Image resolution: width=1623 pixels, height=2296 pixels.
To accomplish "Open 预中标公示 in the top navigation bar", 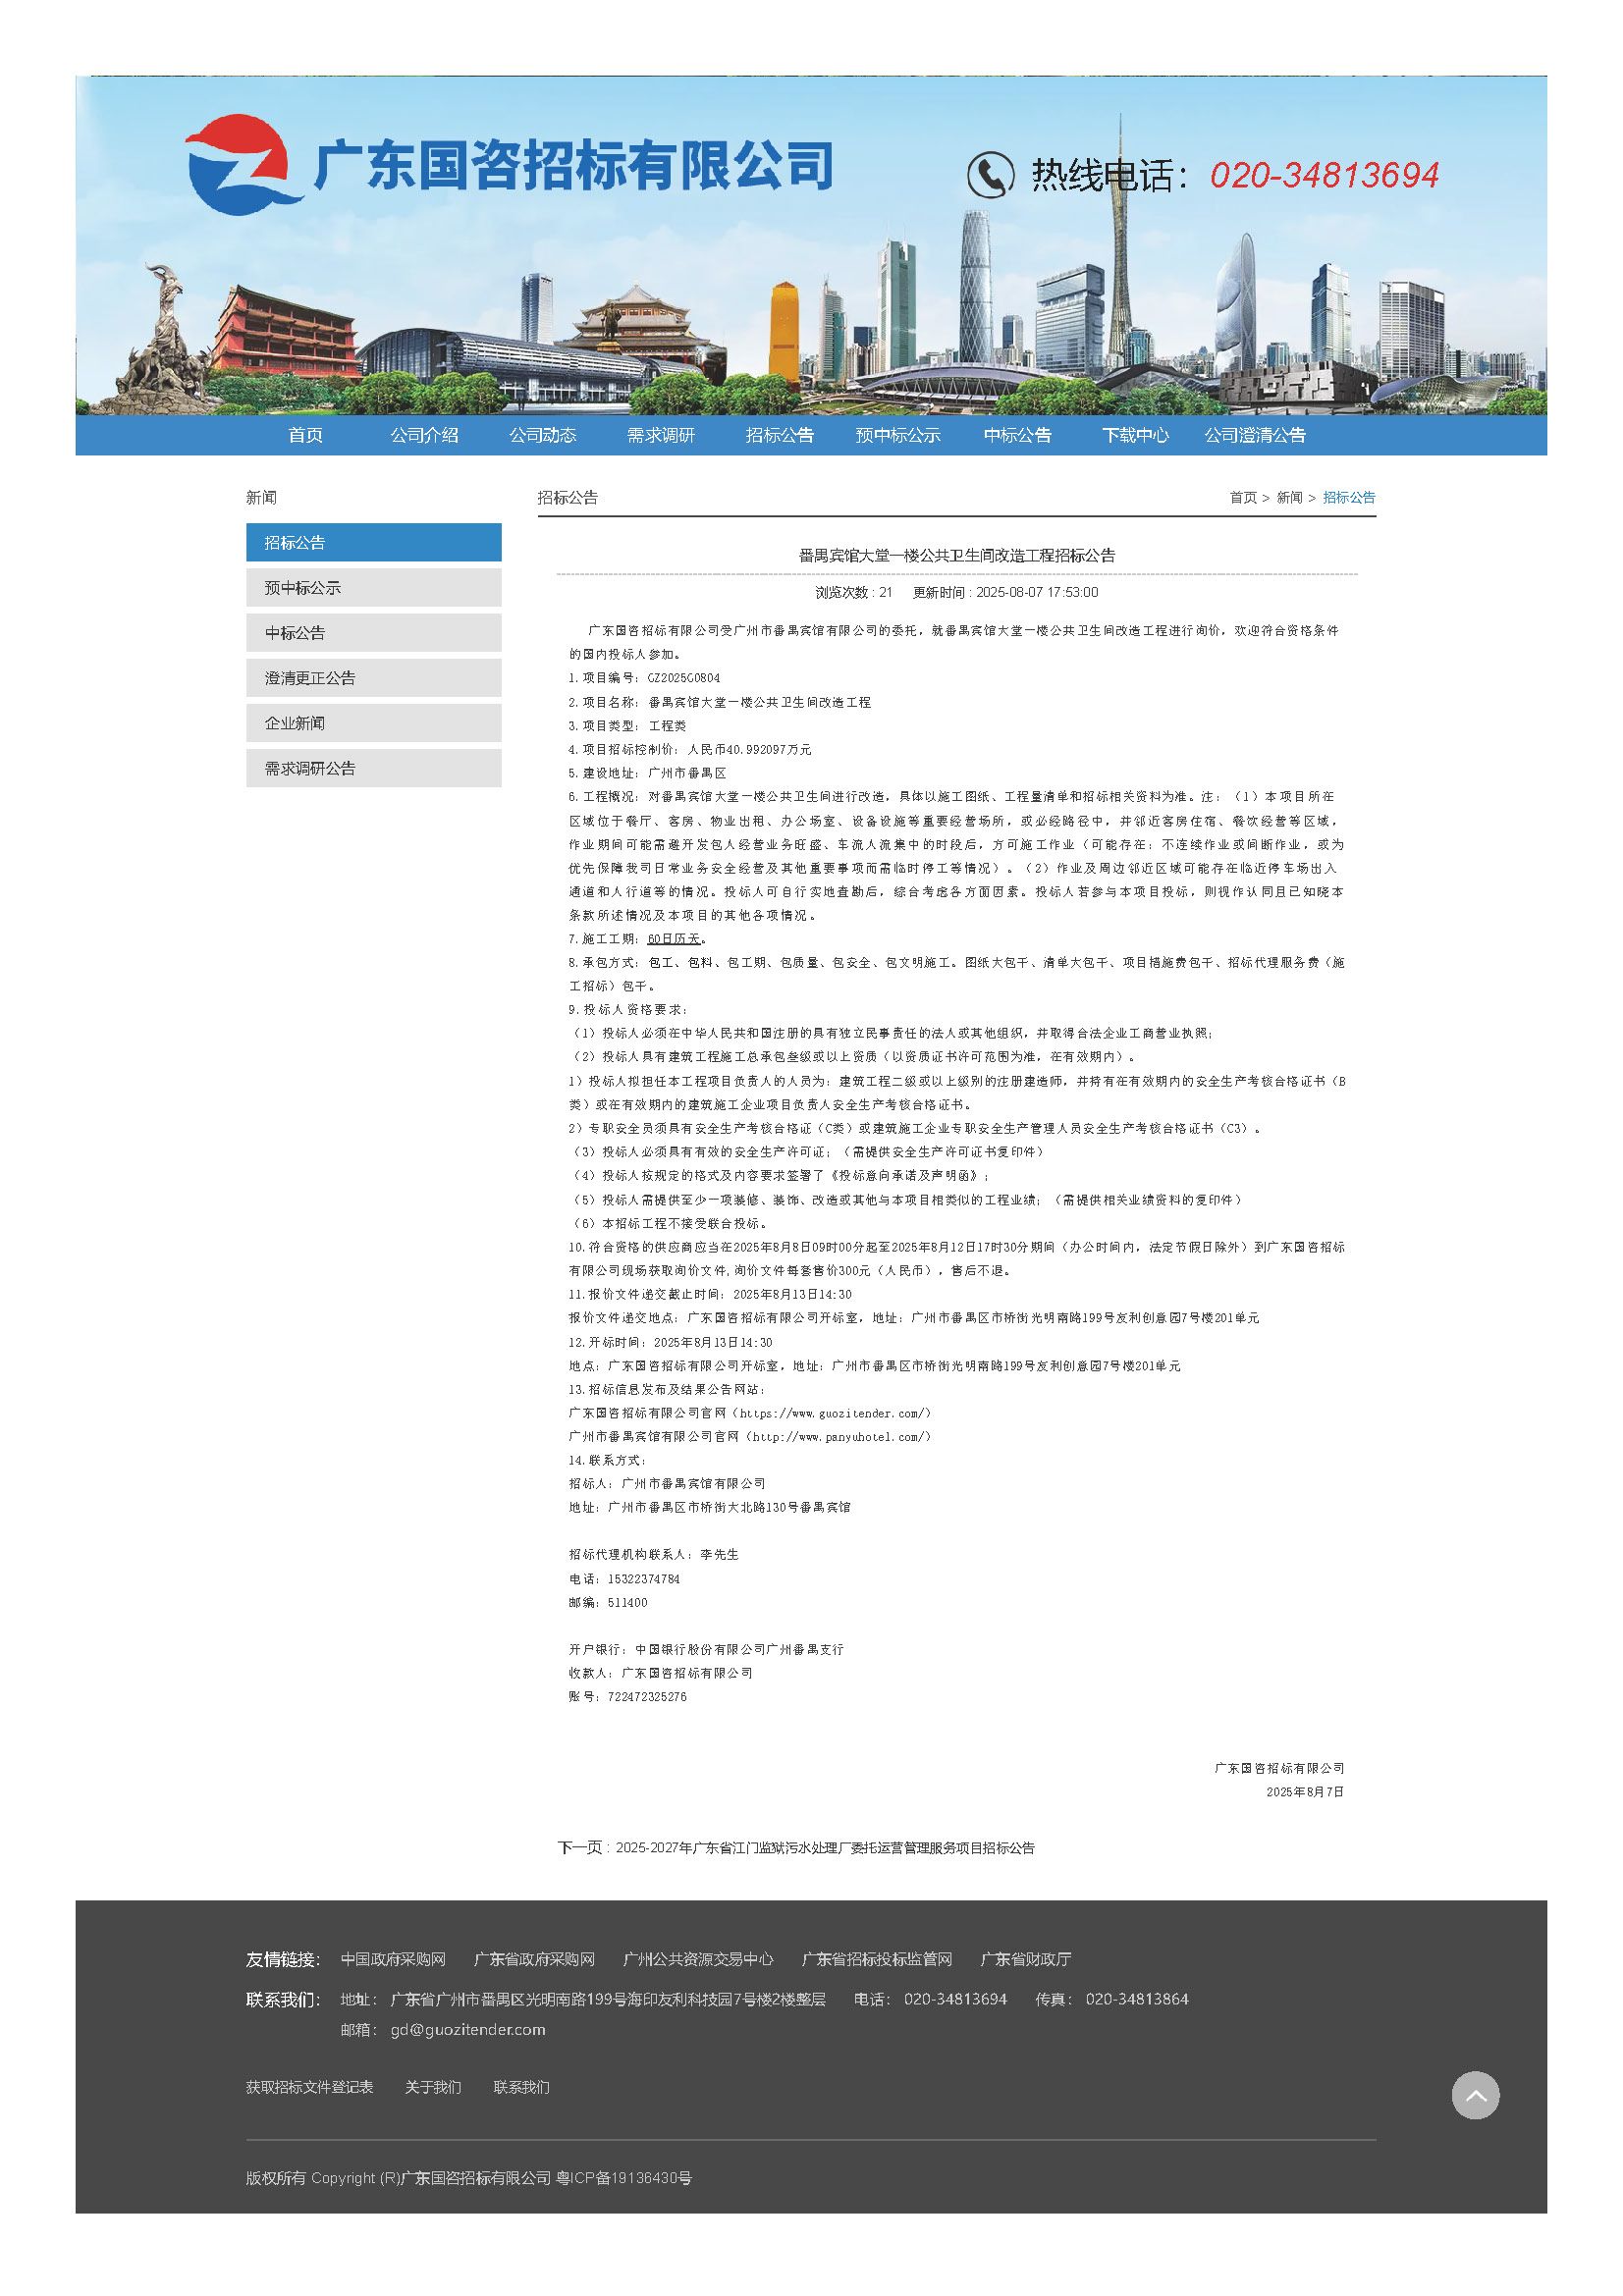I will pyautogui.click(x=897, y=435).
